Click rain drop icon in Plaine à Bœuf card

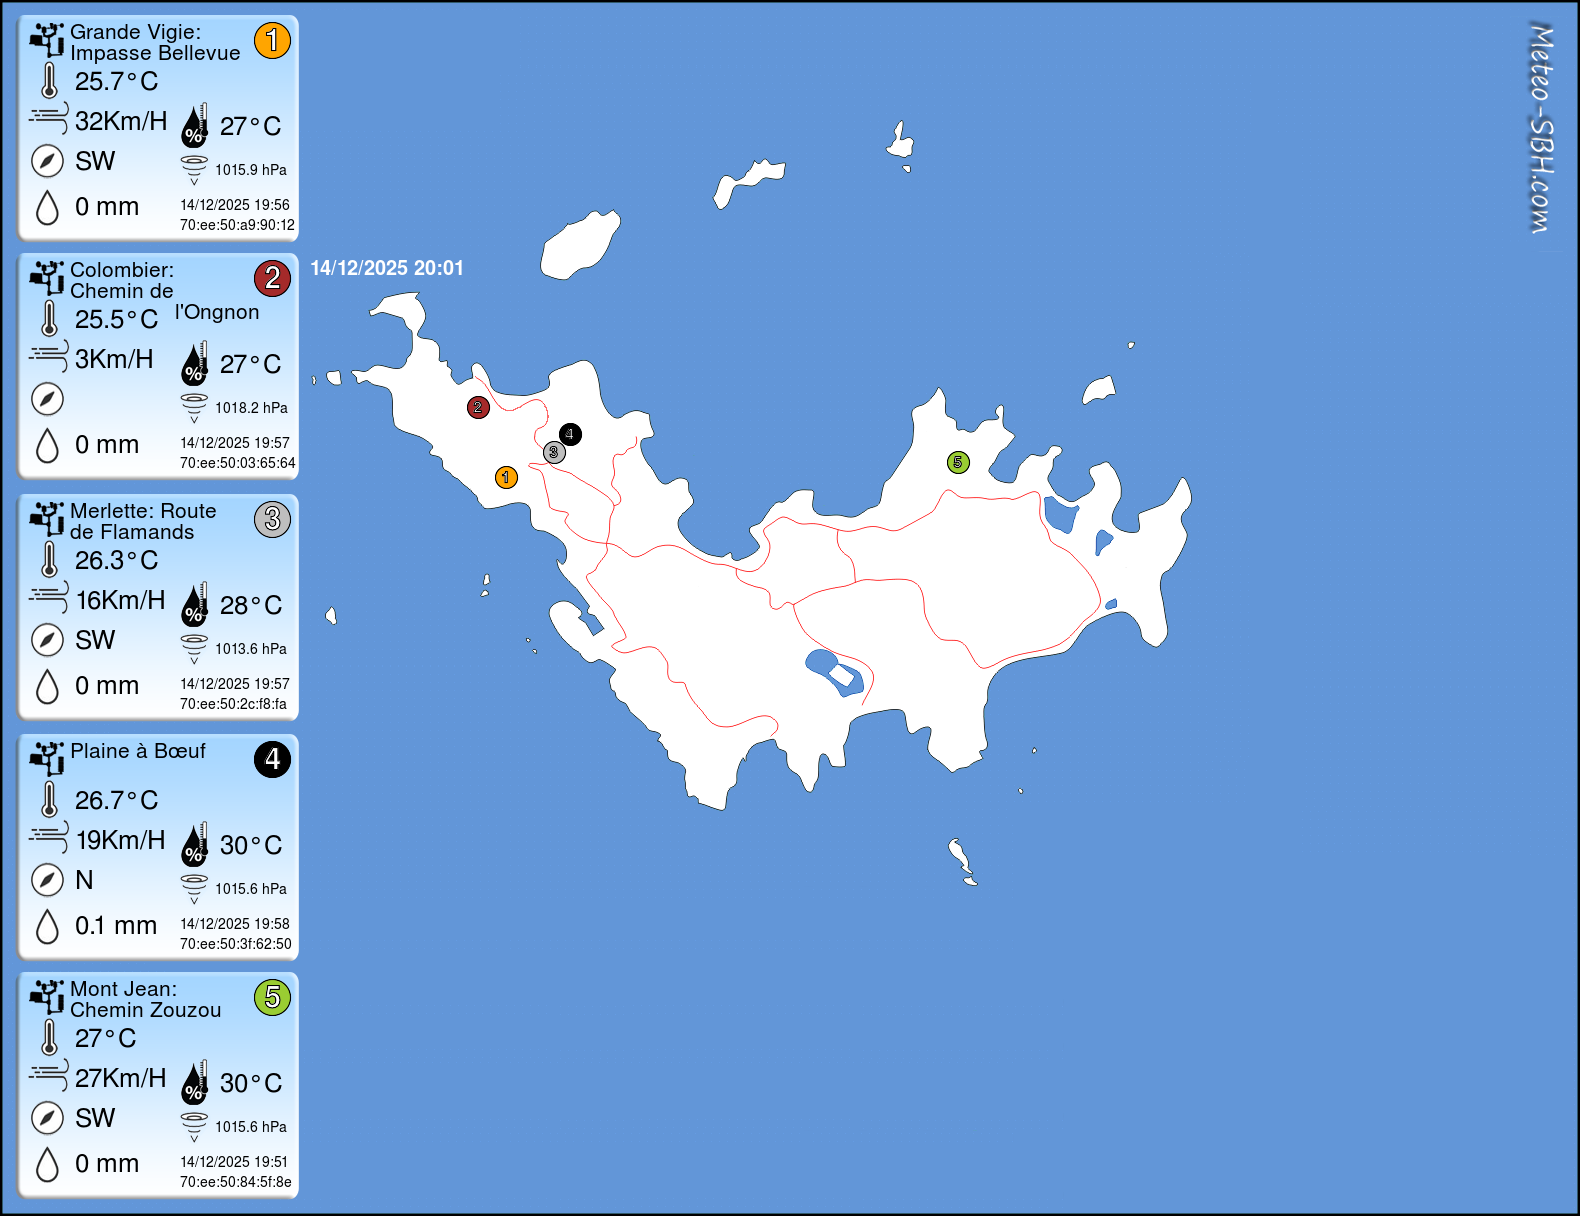[47, 926]
